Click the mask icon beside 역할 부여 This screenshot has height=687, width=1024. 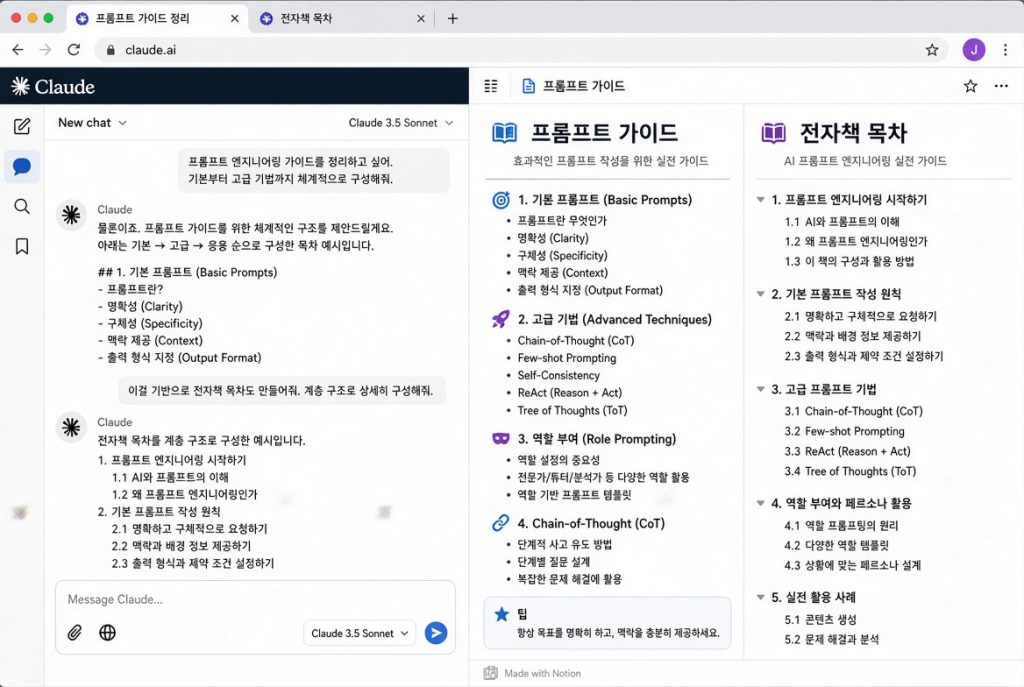coord(501,438)
